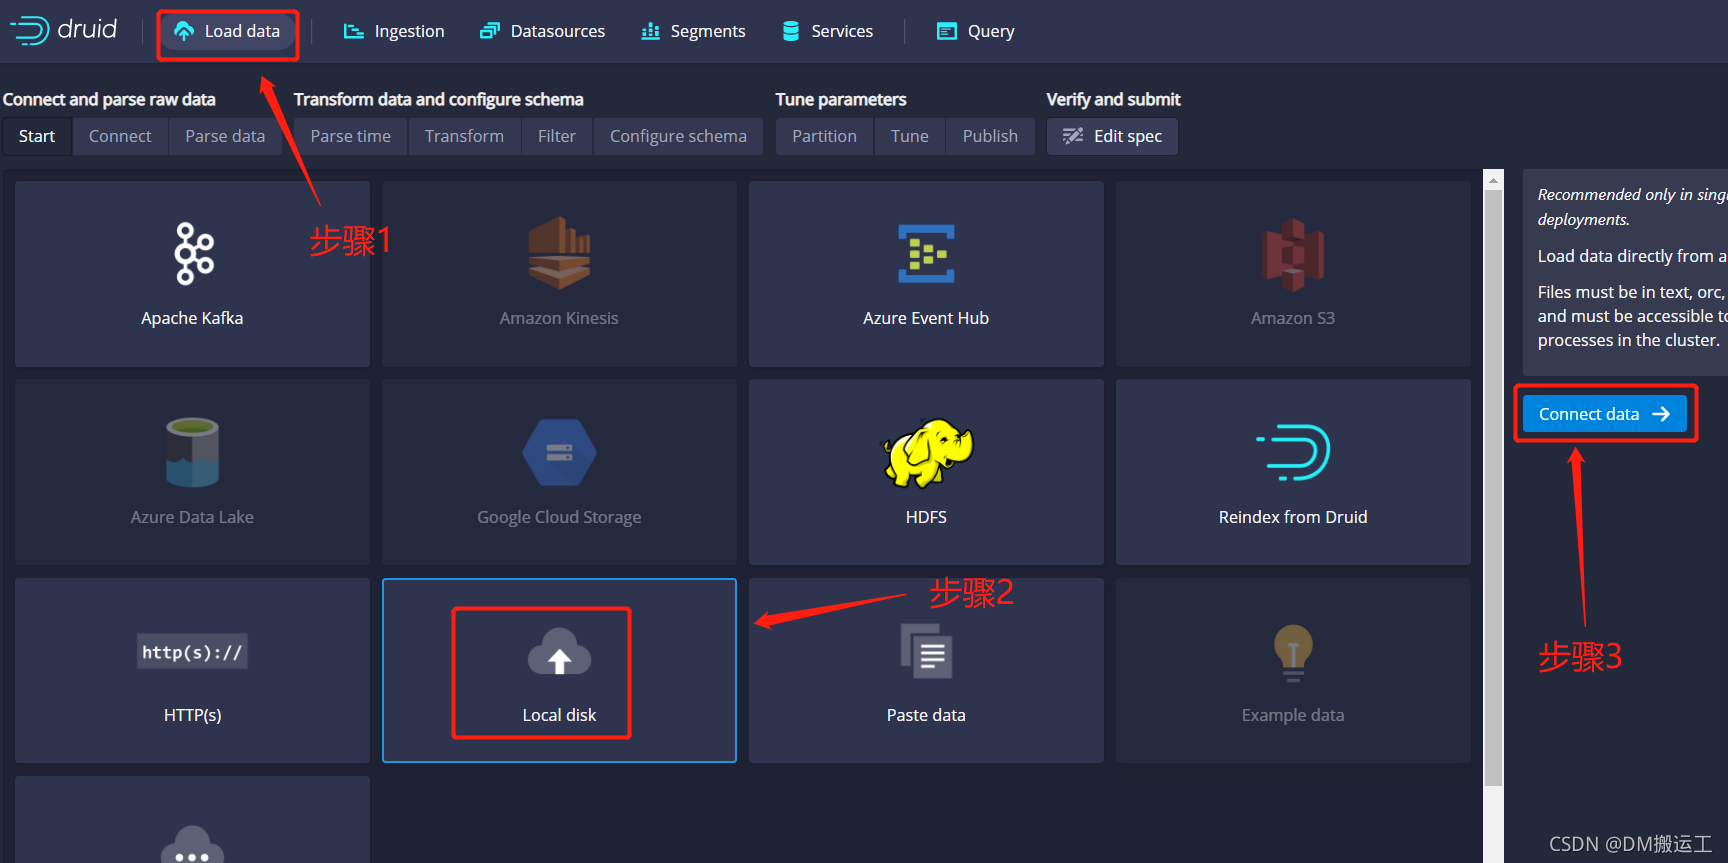Select the Partition step tab

(825, 136)
